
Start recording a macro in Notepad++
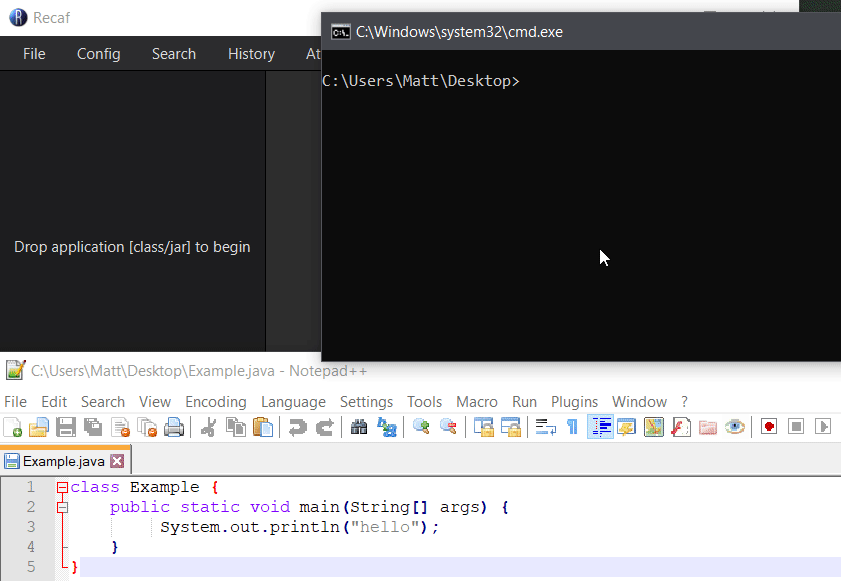(768, 427)
